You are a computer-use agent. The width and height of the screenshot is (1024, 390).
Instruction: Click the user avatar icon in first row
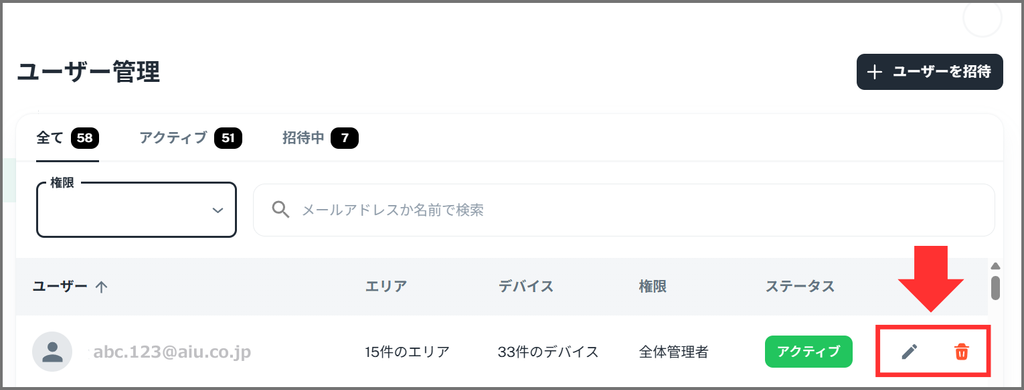pos(52,352)
